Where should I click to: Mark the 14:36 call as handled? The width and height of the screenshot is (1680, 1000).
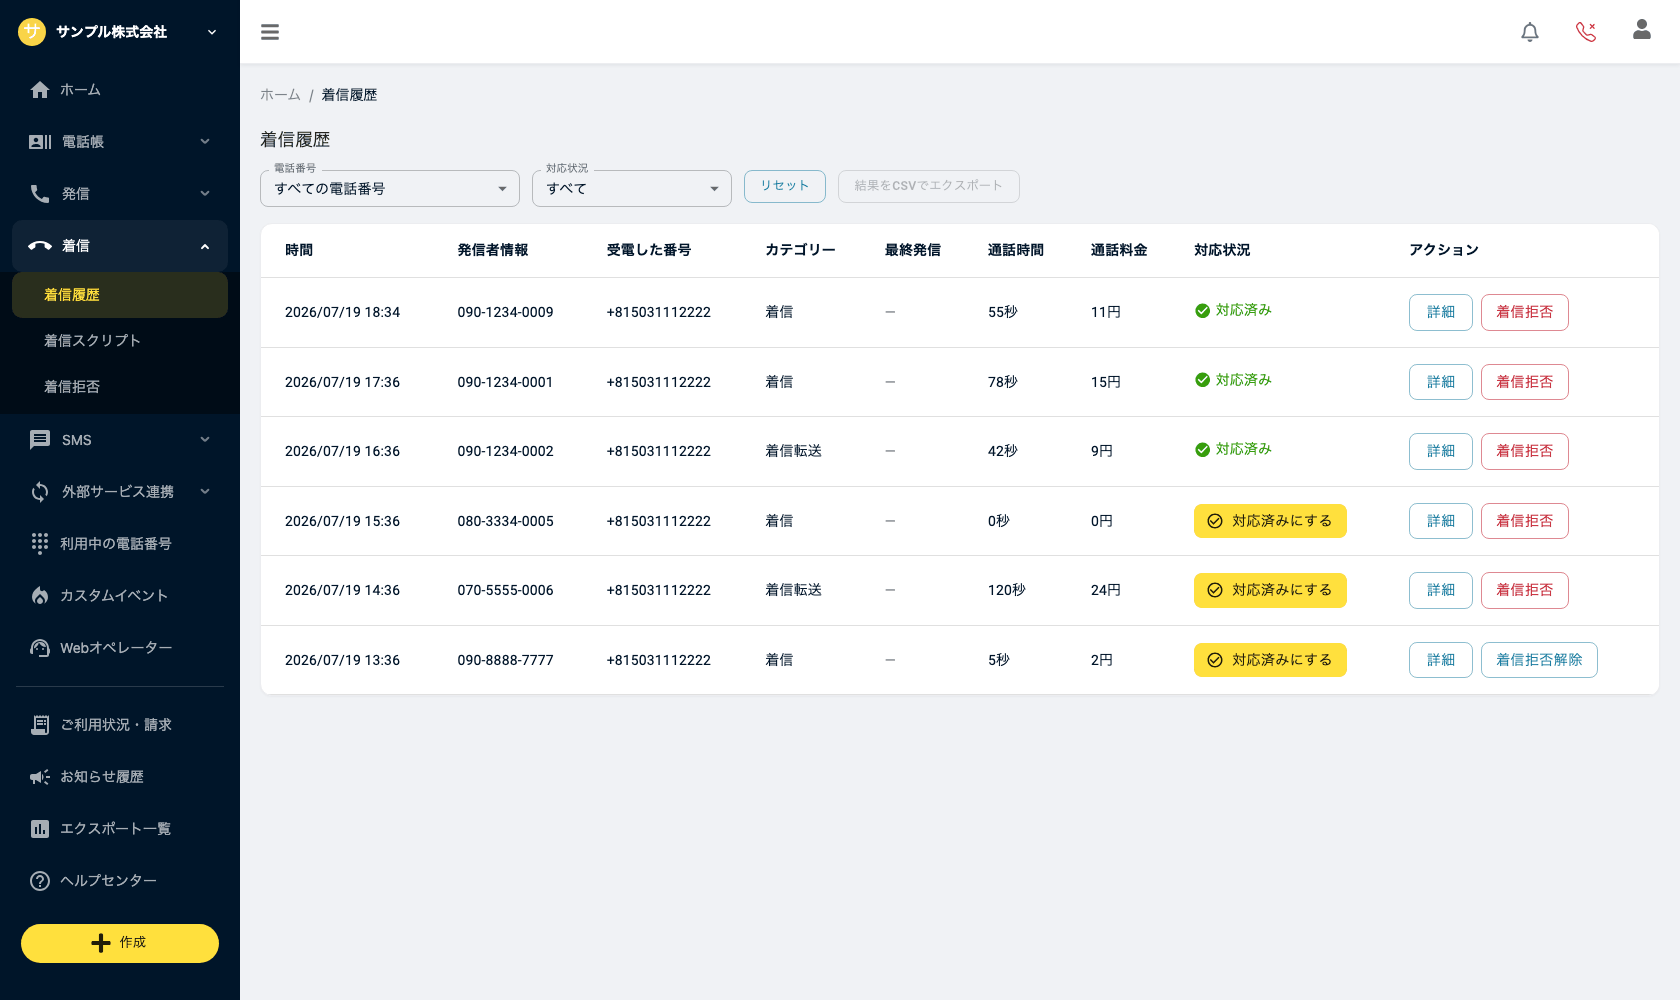coord(1270,590)
